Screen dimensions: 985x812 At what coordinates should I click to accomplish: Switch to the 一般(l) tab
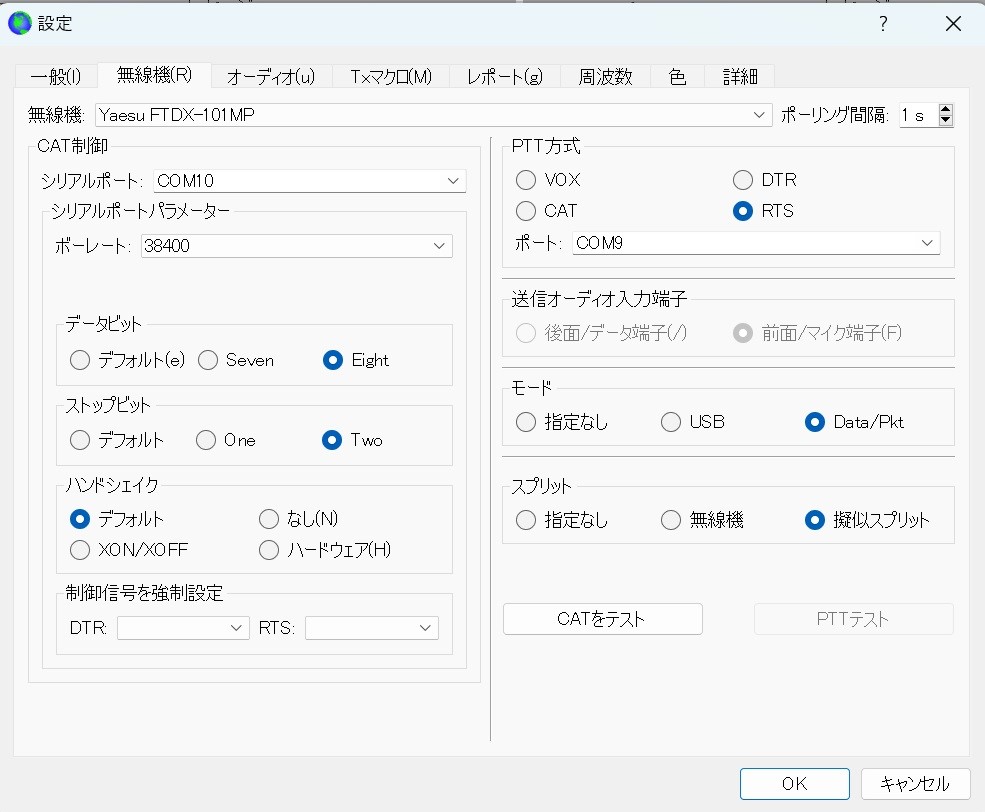click(56, 77)
